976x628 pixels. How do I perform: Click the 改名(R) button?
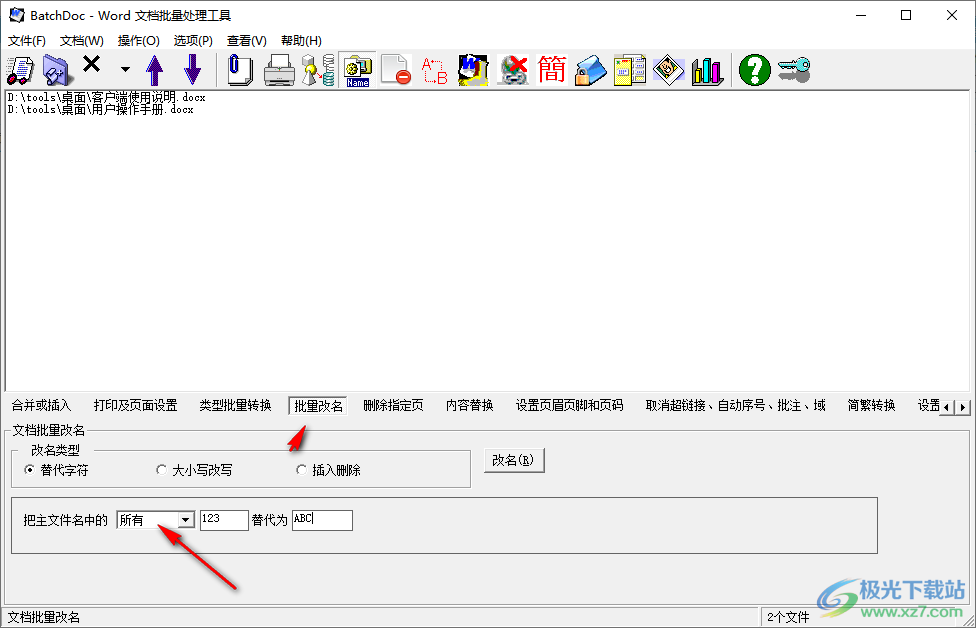pos(514,461)
